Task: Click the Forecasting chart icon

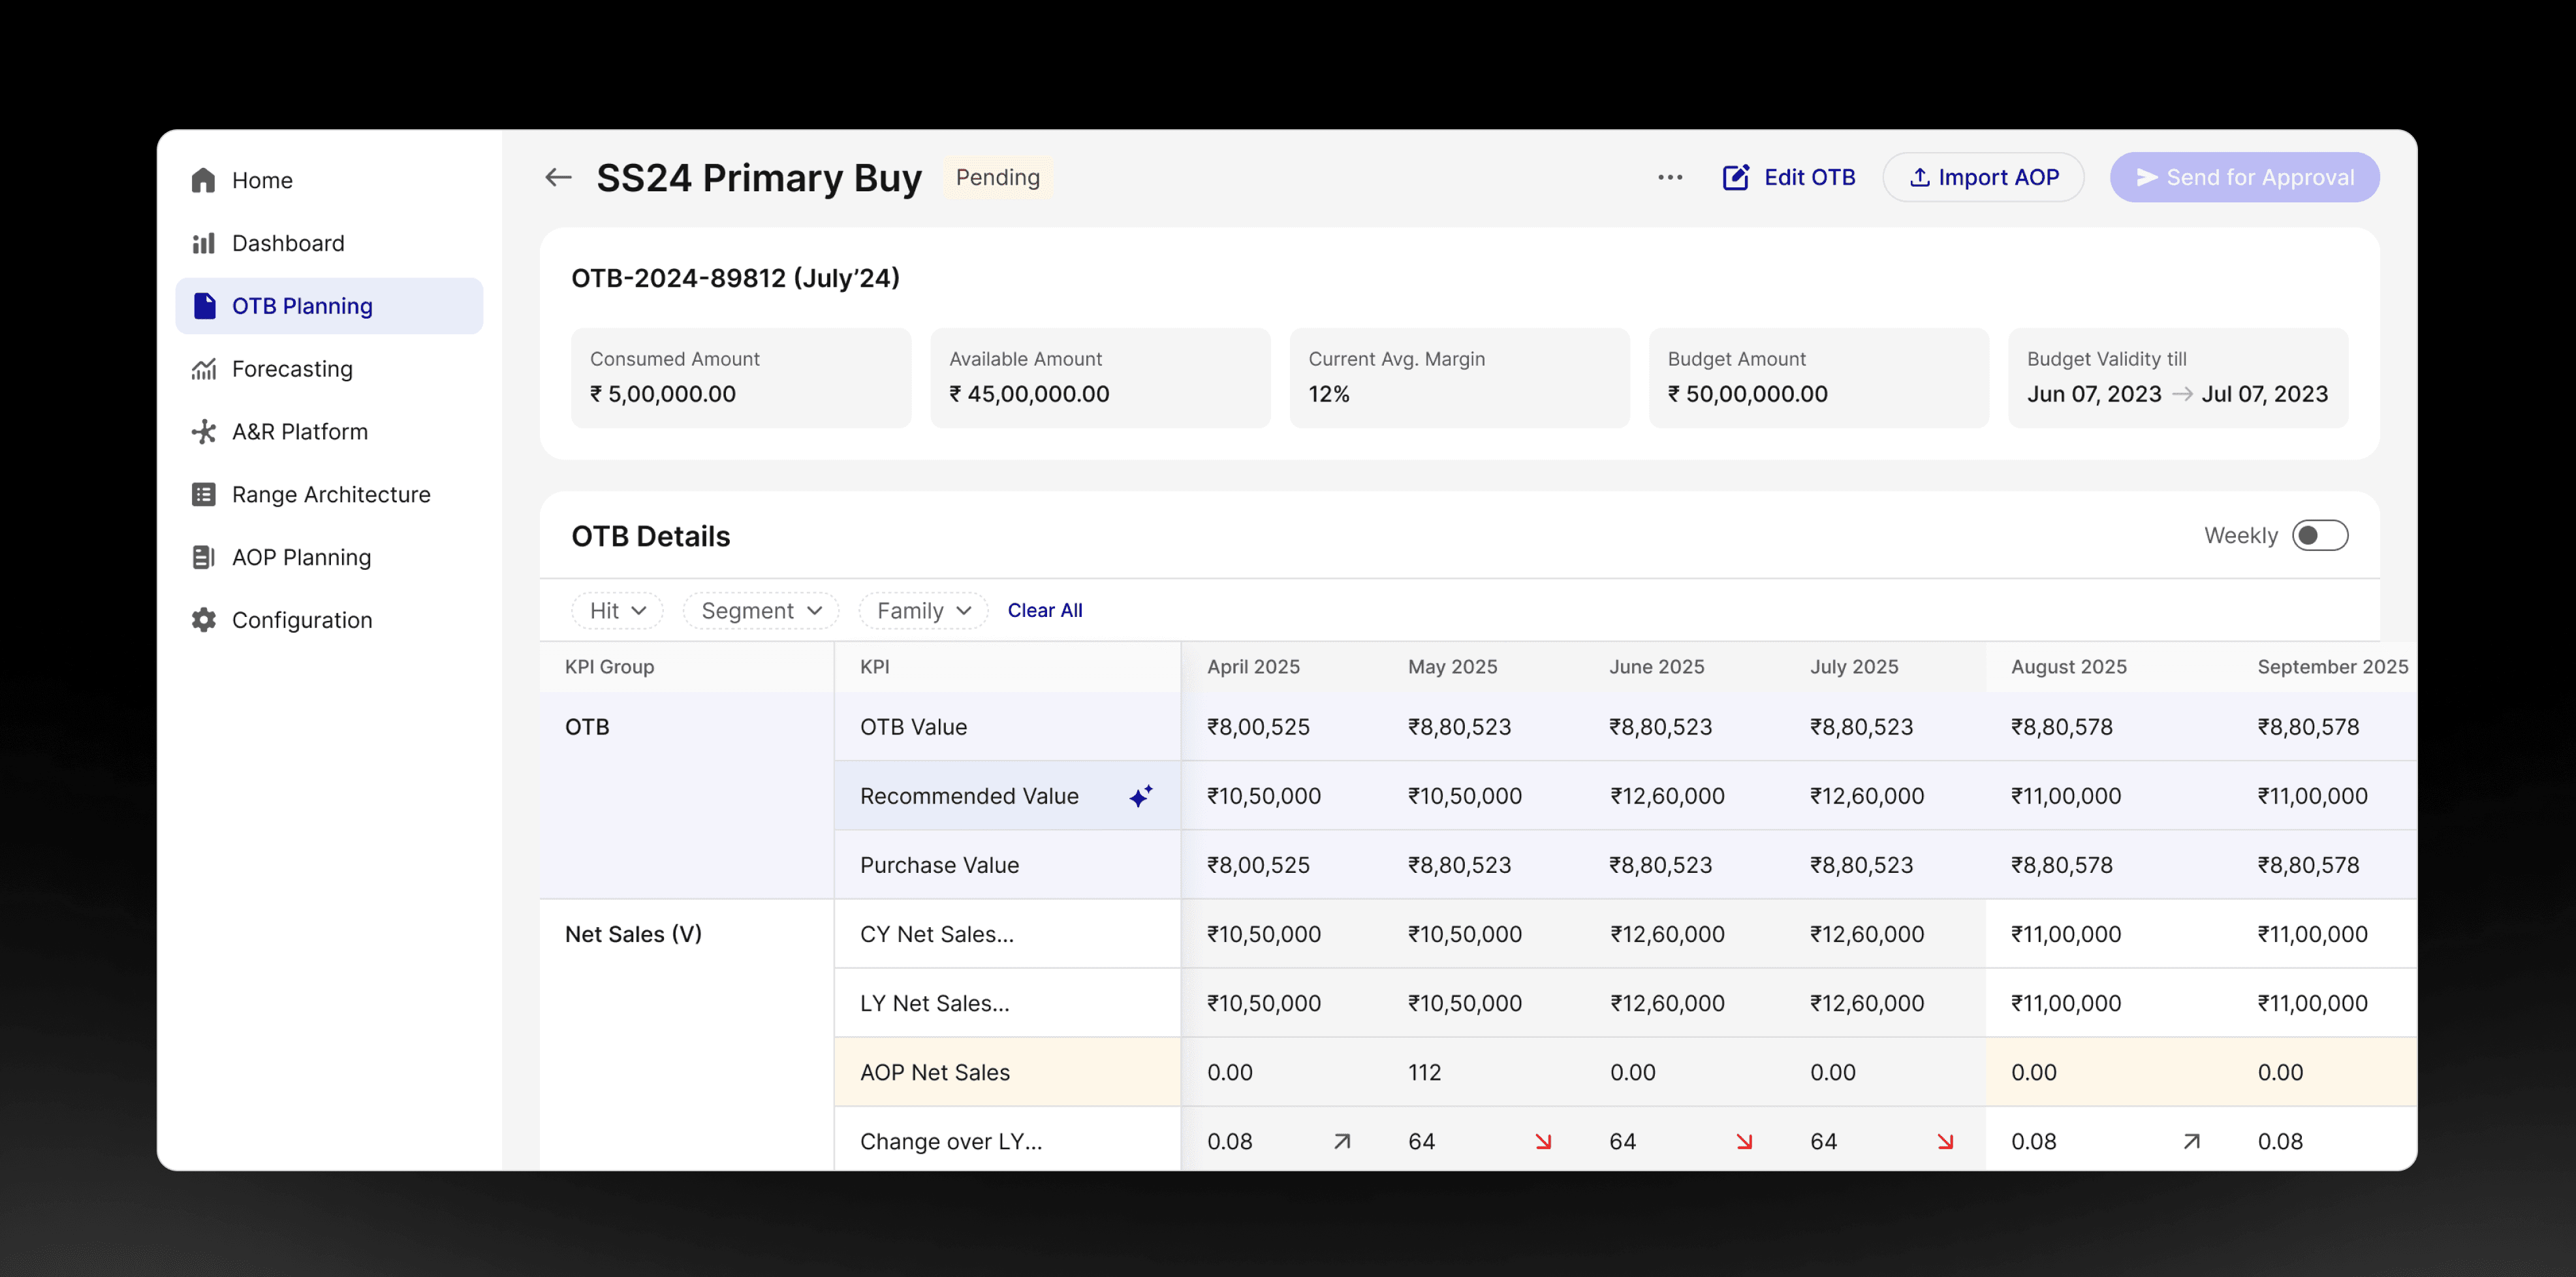Action: [x=204, y=369]
